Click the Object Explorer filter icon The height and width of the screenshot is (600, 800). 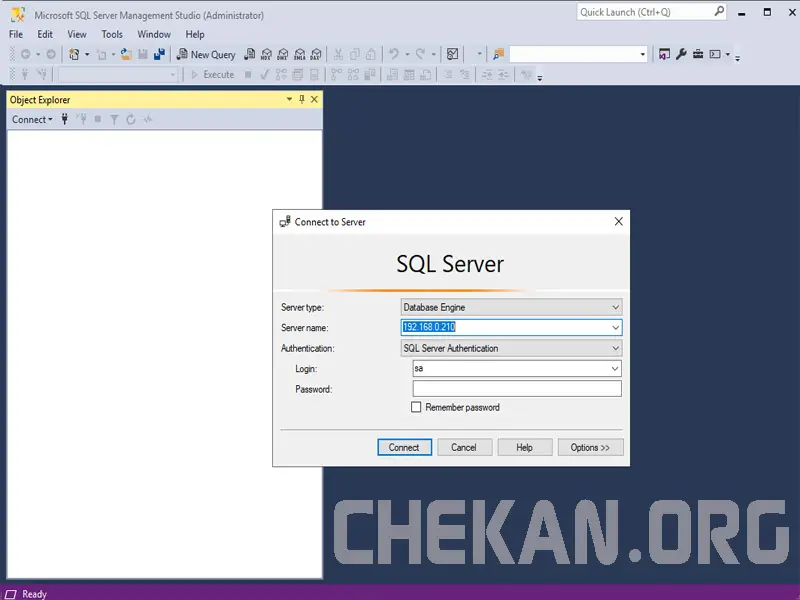tap(114, 119)
